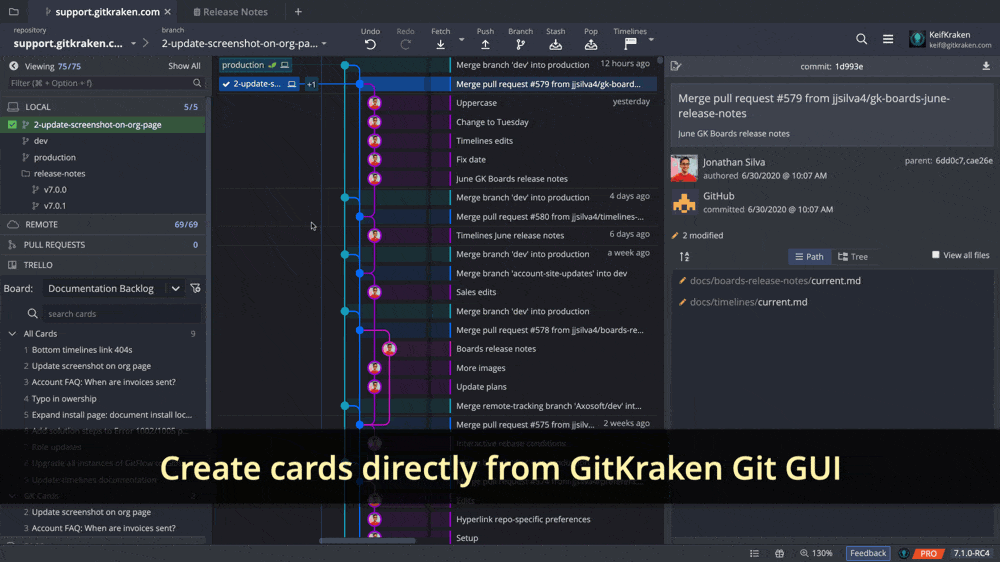
Task: Open the Timelines dropdown arrow
Action: tap(651, 40)
